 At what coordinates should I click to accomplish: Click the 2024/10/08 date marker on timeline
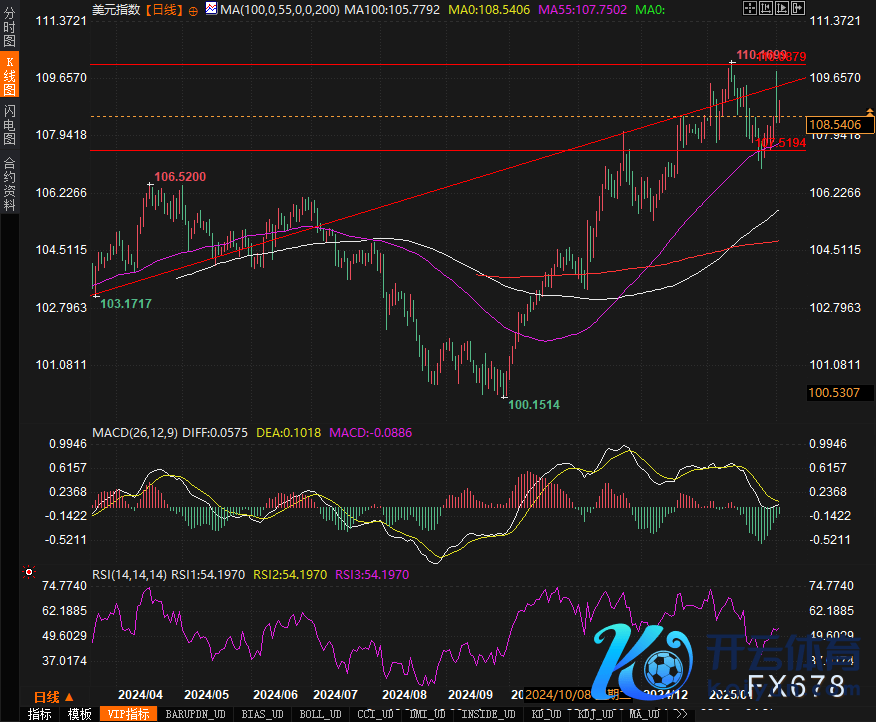(555, 694)
